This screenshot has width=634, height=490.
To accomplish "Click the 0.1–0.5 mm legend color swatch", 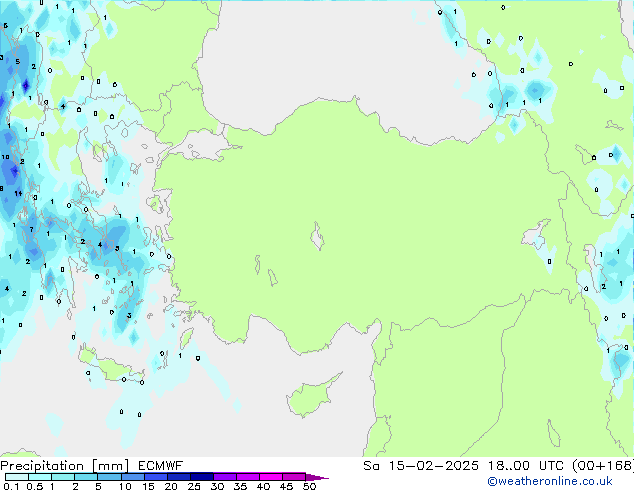I will pos(17,477).
